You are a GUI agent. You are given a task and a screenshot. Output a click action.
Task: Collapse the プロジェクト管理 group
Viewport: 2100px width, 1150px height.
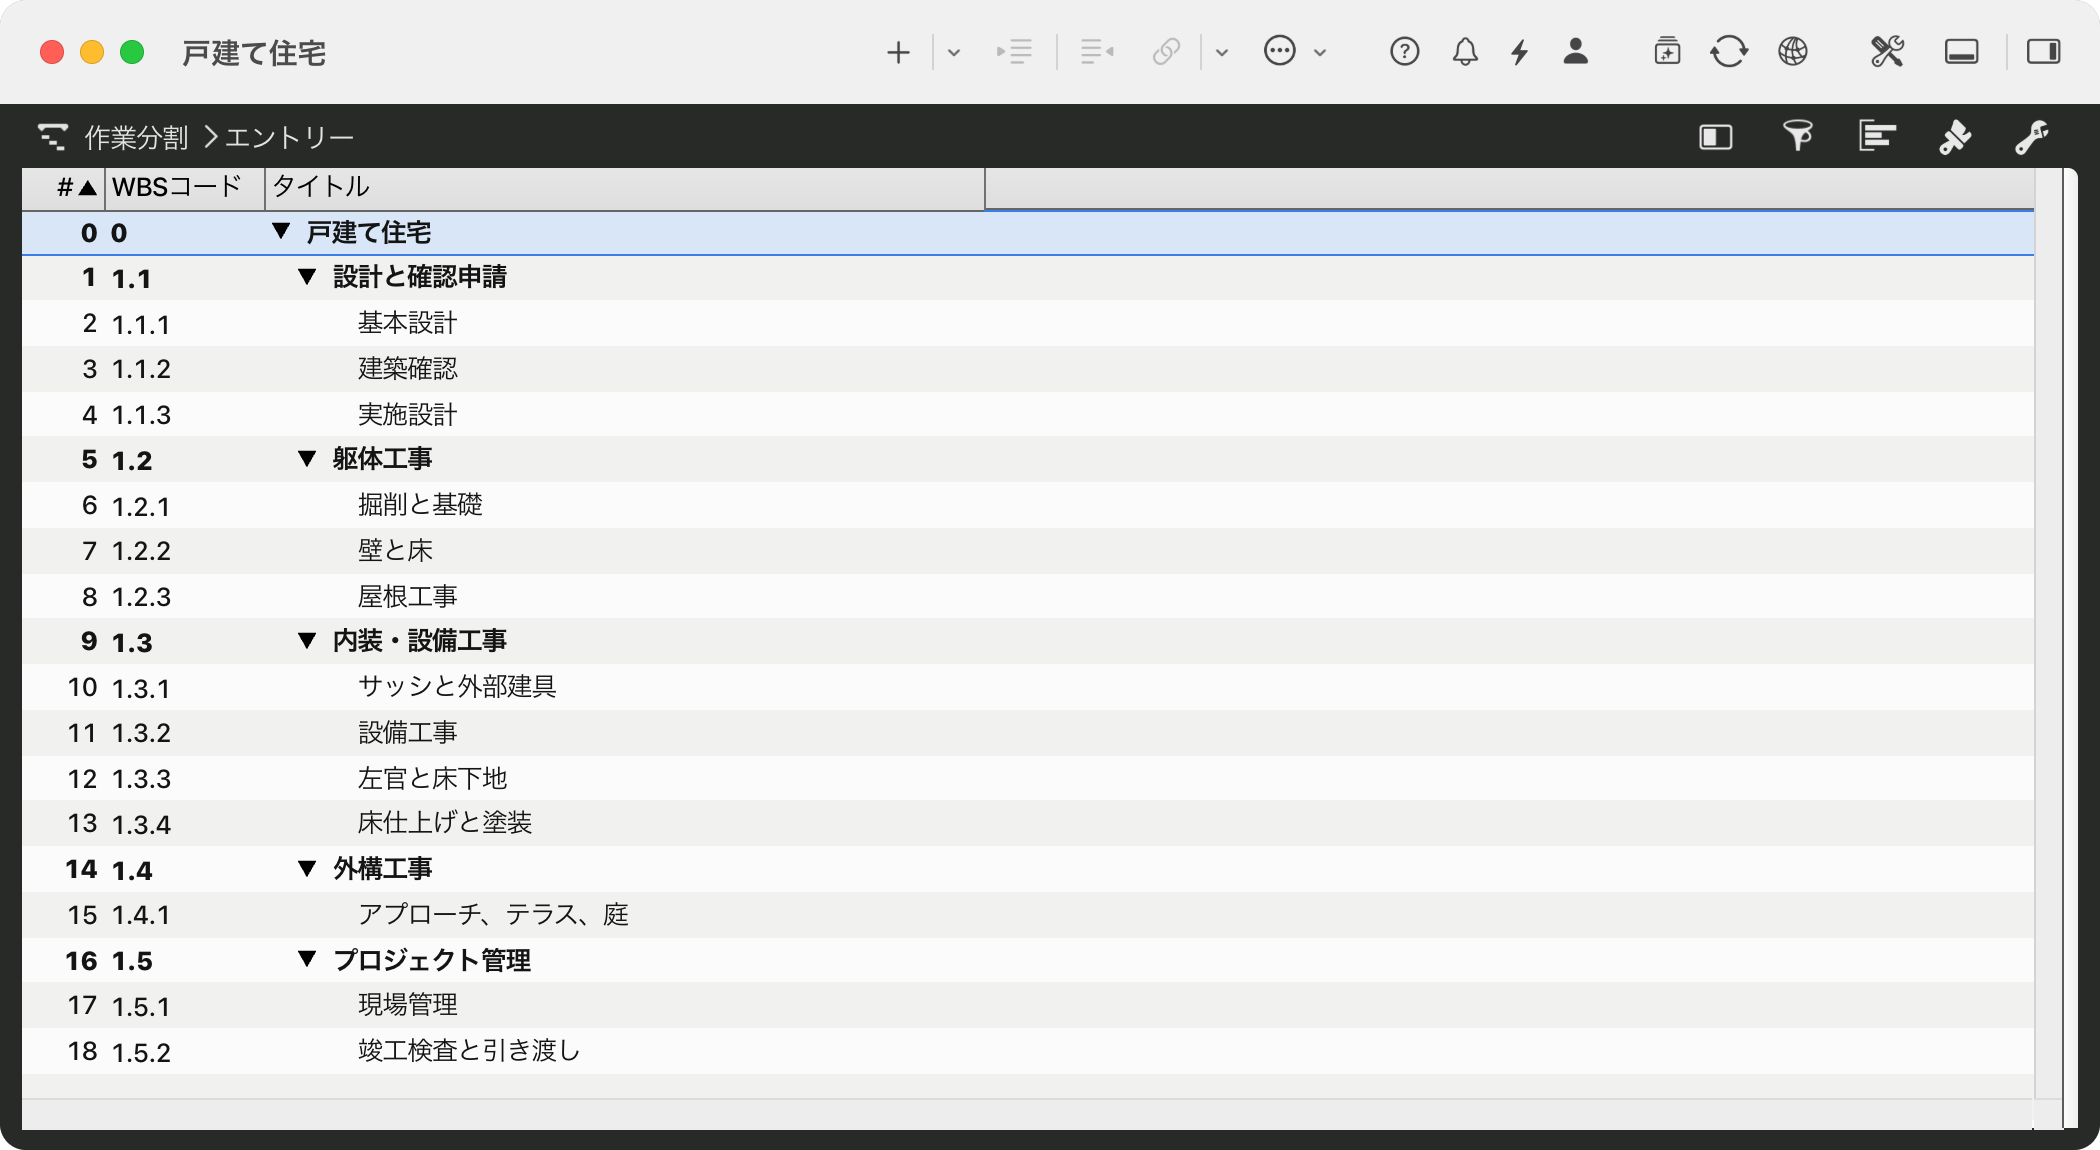tap(307, 960)
